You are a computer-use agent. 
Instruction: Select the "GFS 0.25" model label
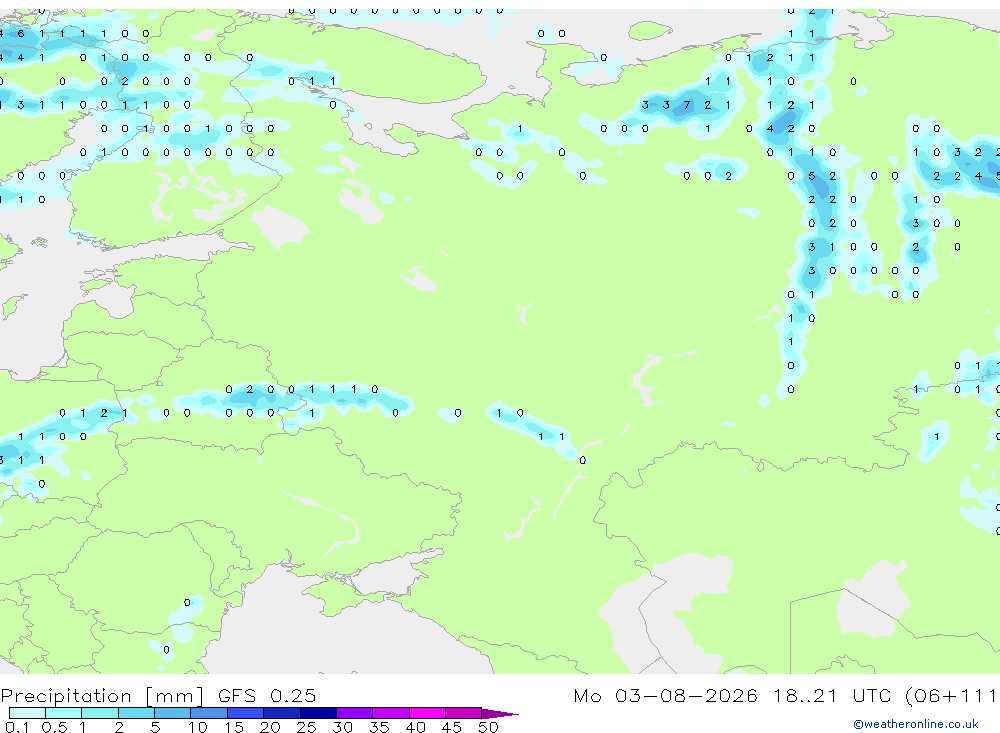coord(267,695)
